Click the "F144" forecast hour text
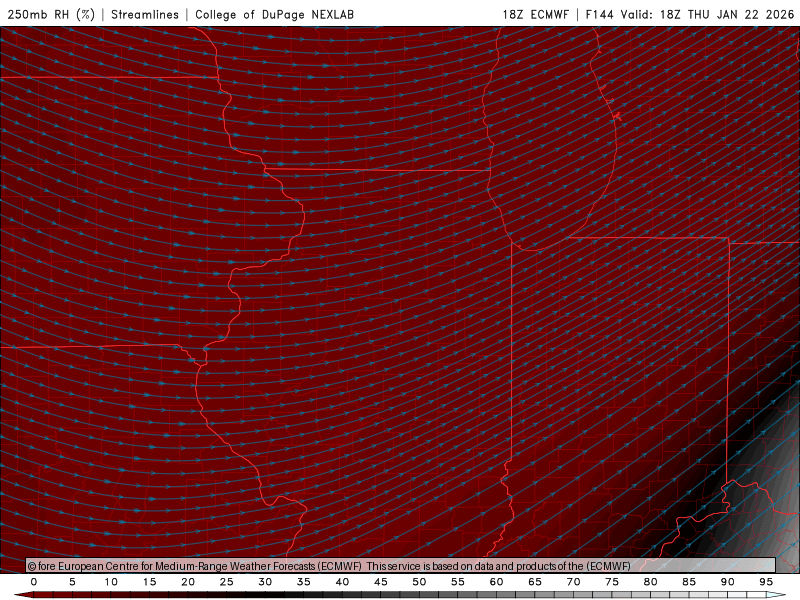 [599, 14]
